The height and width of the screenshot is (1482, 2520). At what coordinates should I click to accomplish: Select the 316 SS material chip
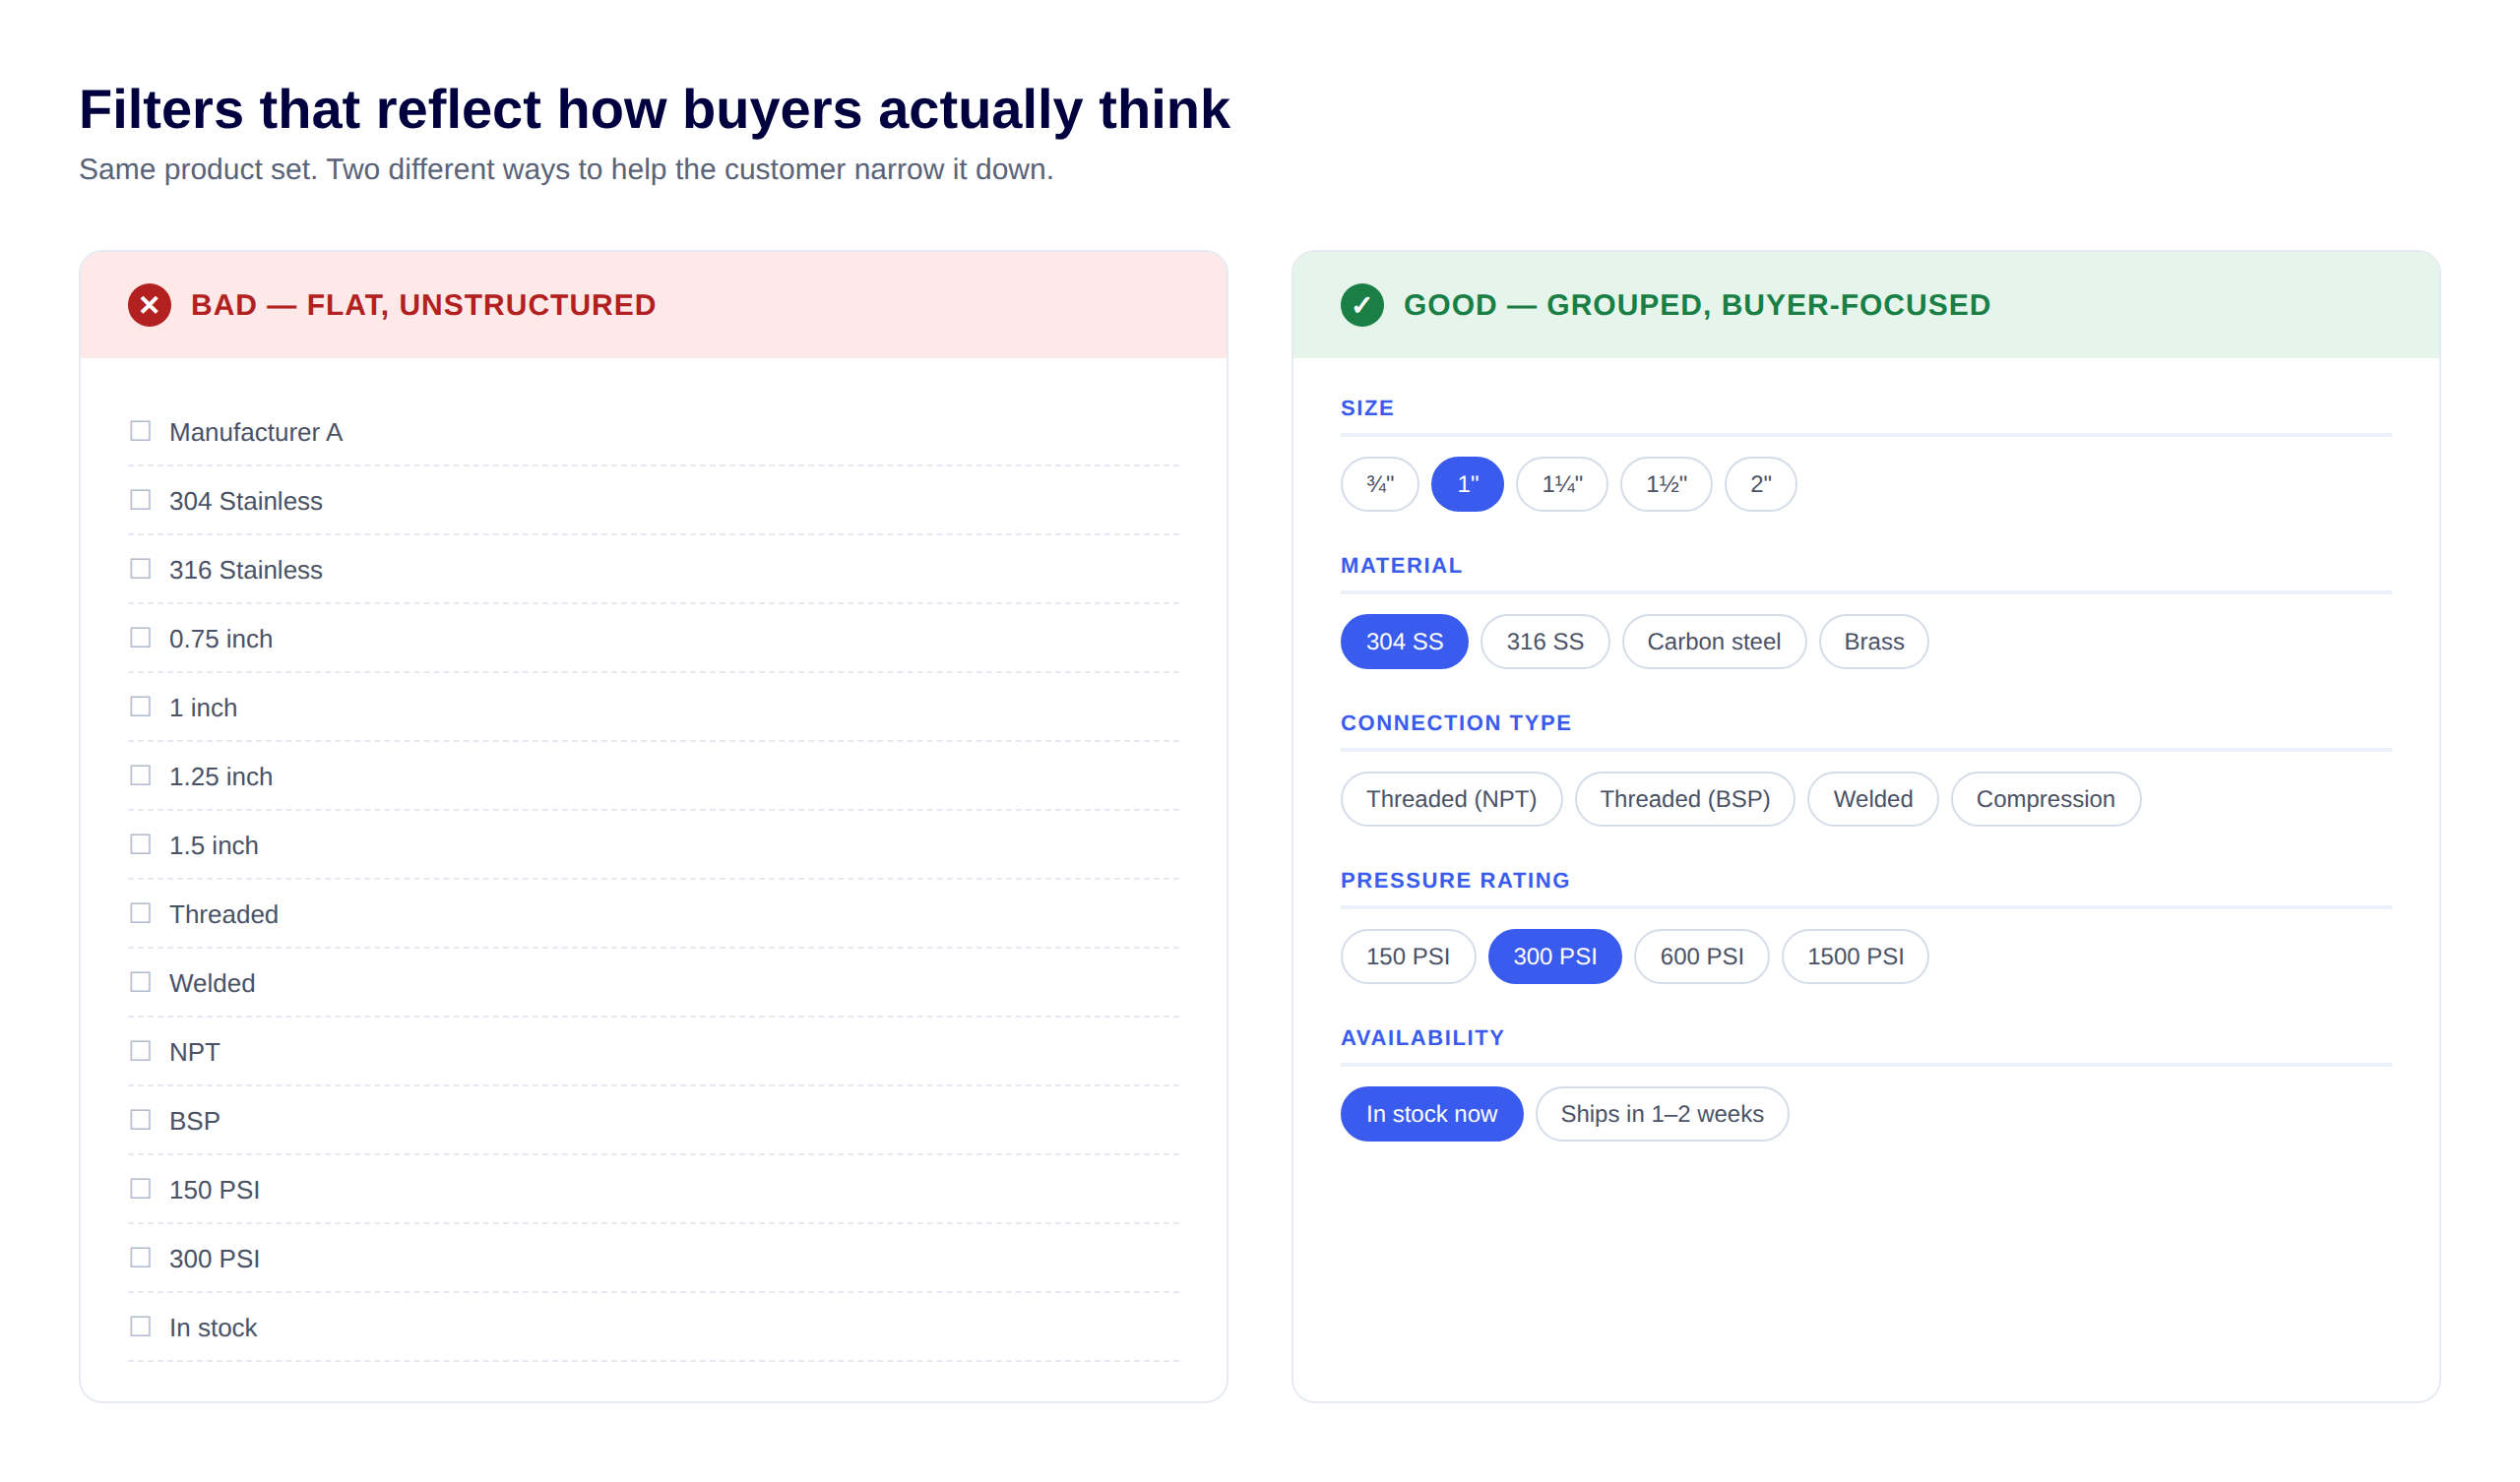1544,642
